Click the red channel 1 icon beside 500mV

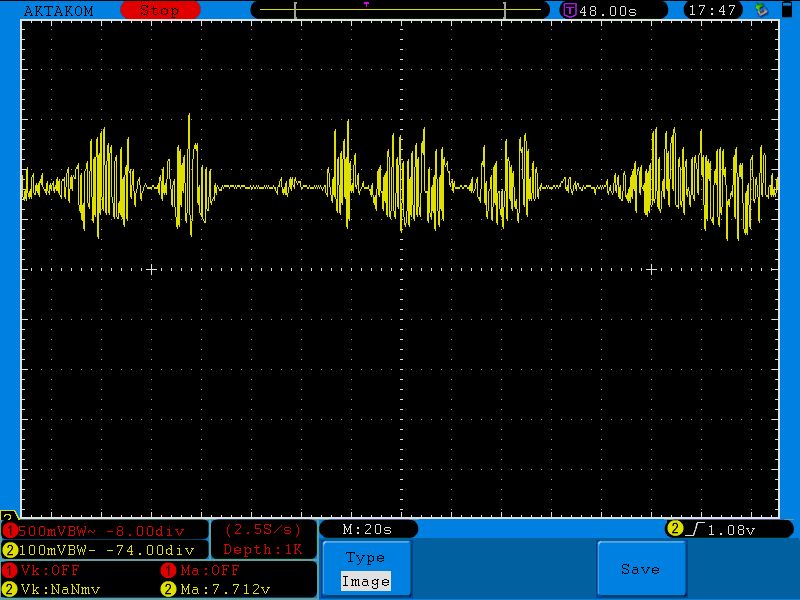click(9, 531)
